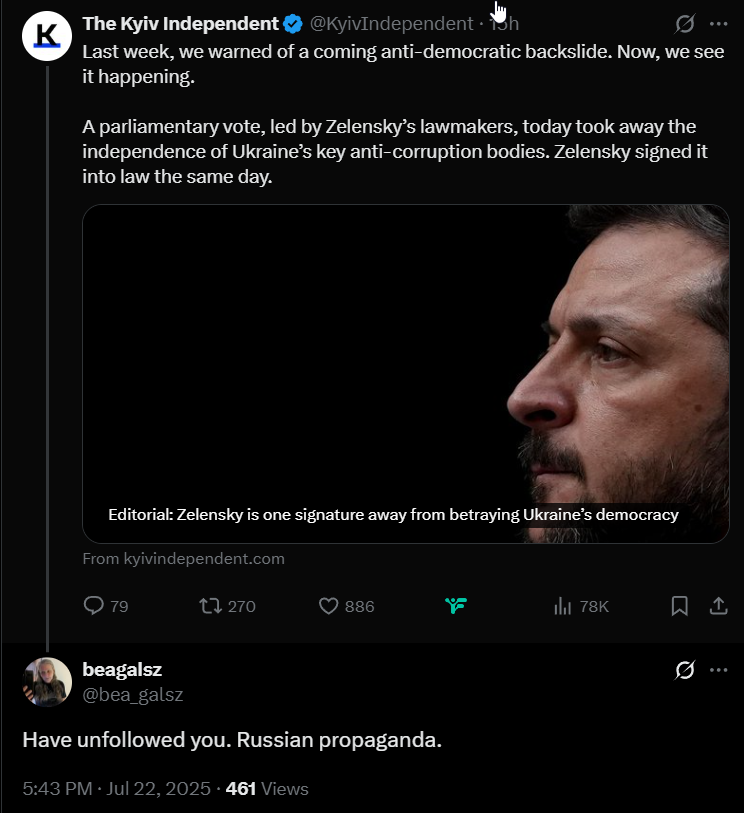Share the Kyiv Independent post
This screenshot has width=744, height=813.
click(x=719, y=606)
